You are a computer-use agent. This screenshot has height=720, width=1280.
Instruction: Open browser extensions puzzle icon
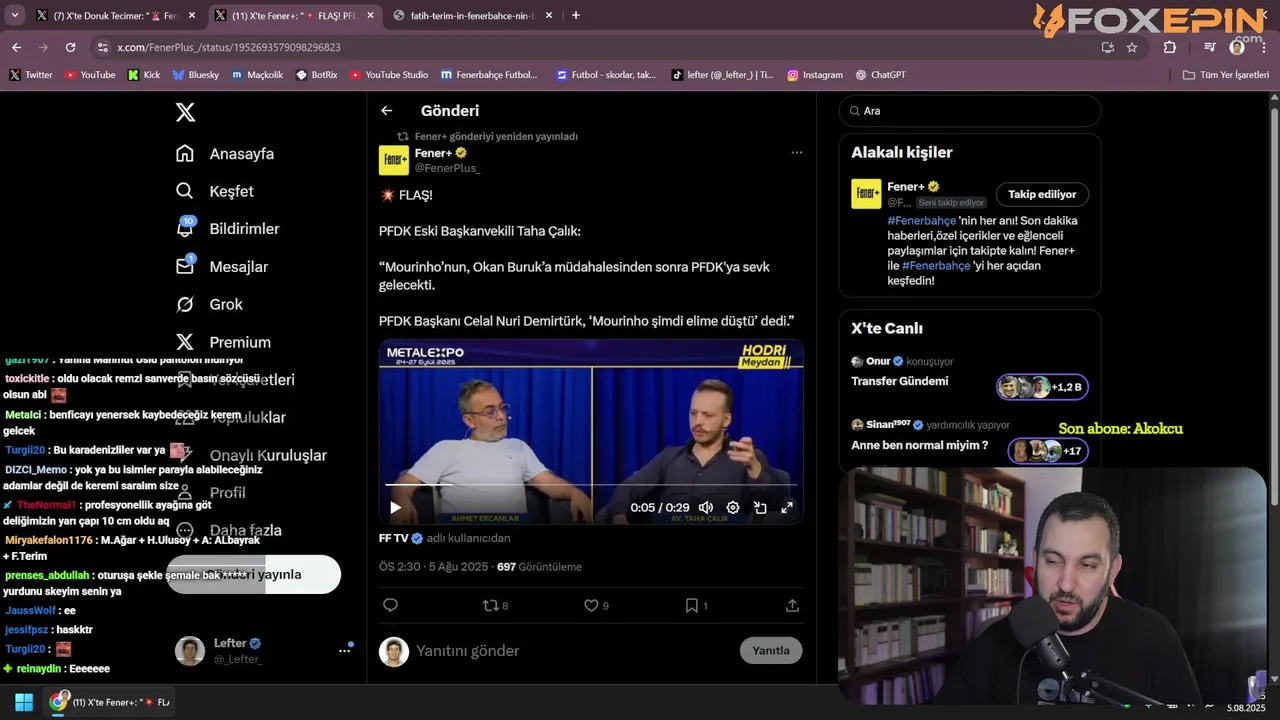(1170, 47)
